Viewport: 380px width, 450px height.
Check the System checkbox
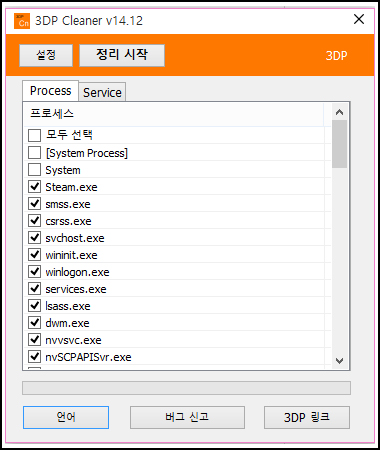click(x=35, y=170)
